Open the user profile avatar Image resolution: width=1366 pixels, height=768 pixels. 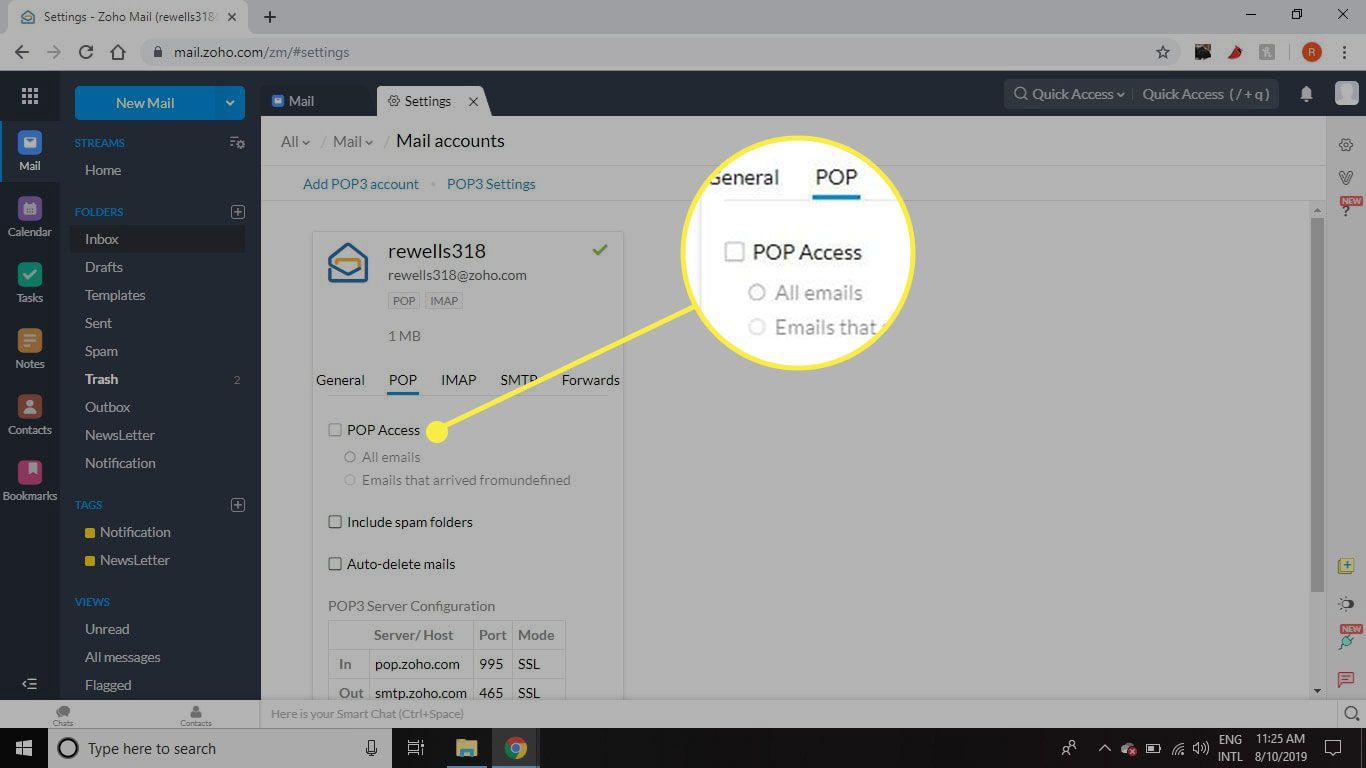[1346, 94]
